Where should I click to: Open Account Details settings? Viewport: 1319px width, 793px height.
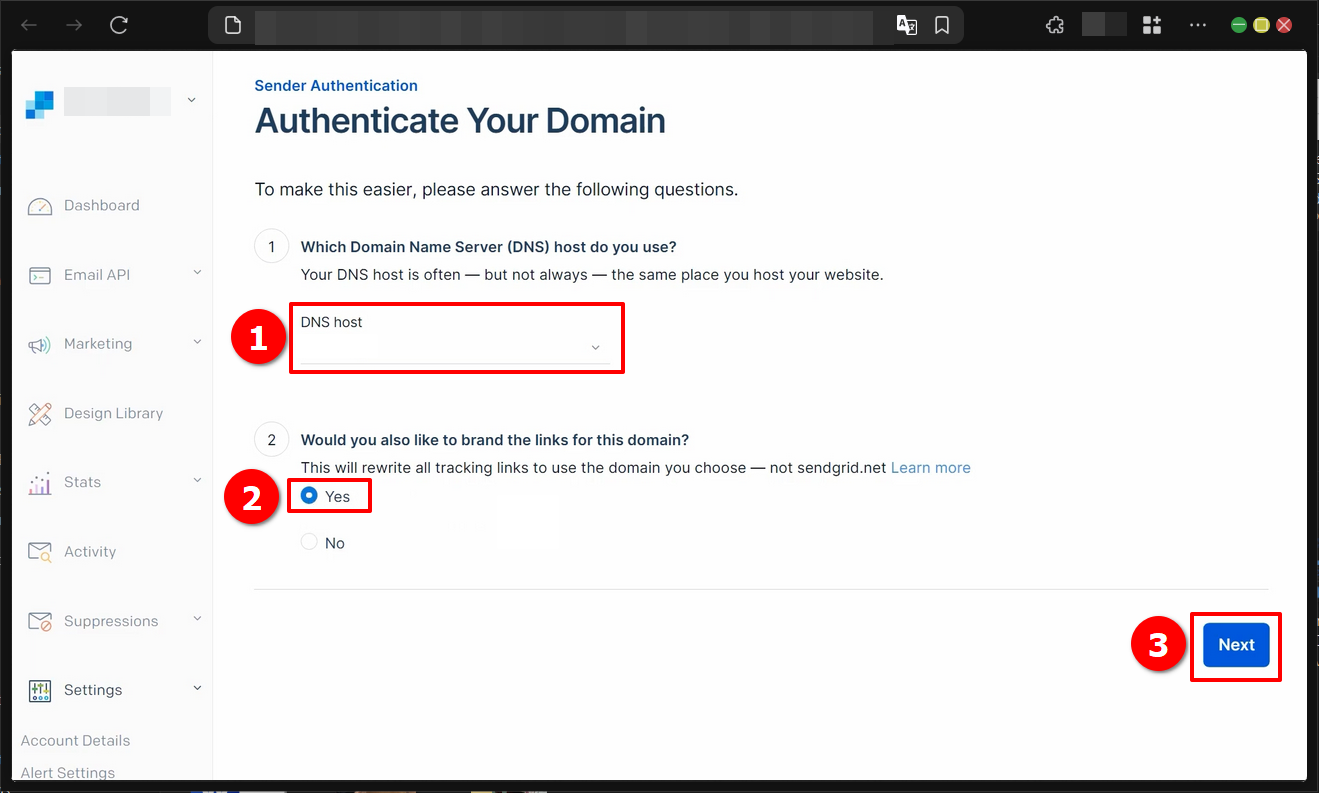coord(75,740)
